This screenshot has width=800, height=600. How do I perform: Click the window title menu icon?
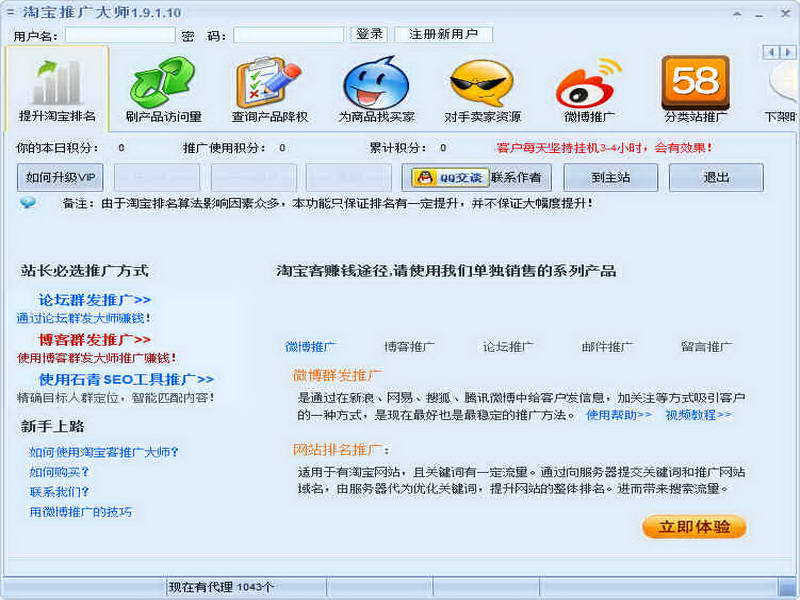point(10,12)
